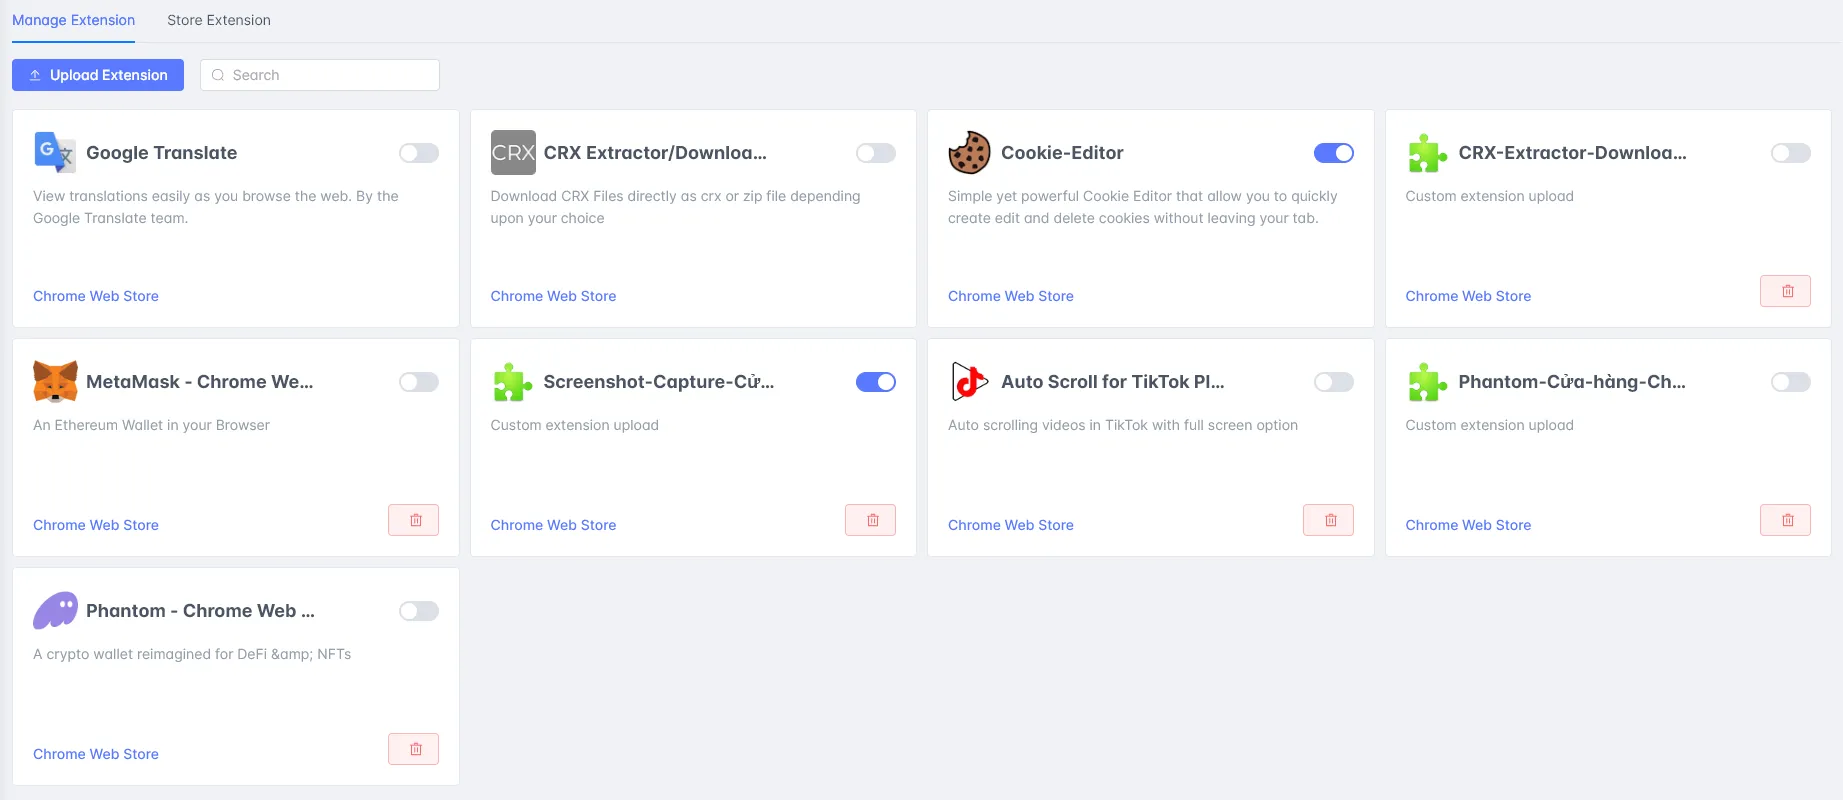Image resolution: width=1843 pixels, height=800 pixels.
Task: Switch to the Store Extension tab
Action: click(219, 20)
